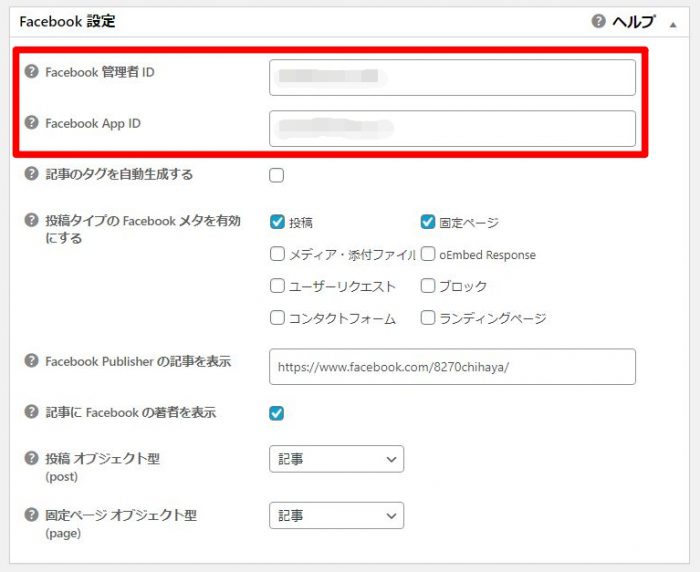Click the ヘルプ question mark icon in header
Viewport: 700px width, 572px height.
click(x=598, y=21)
